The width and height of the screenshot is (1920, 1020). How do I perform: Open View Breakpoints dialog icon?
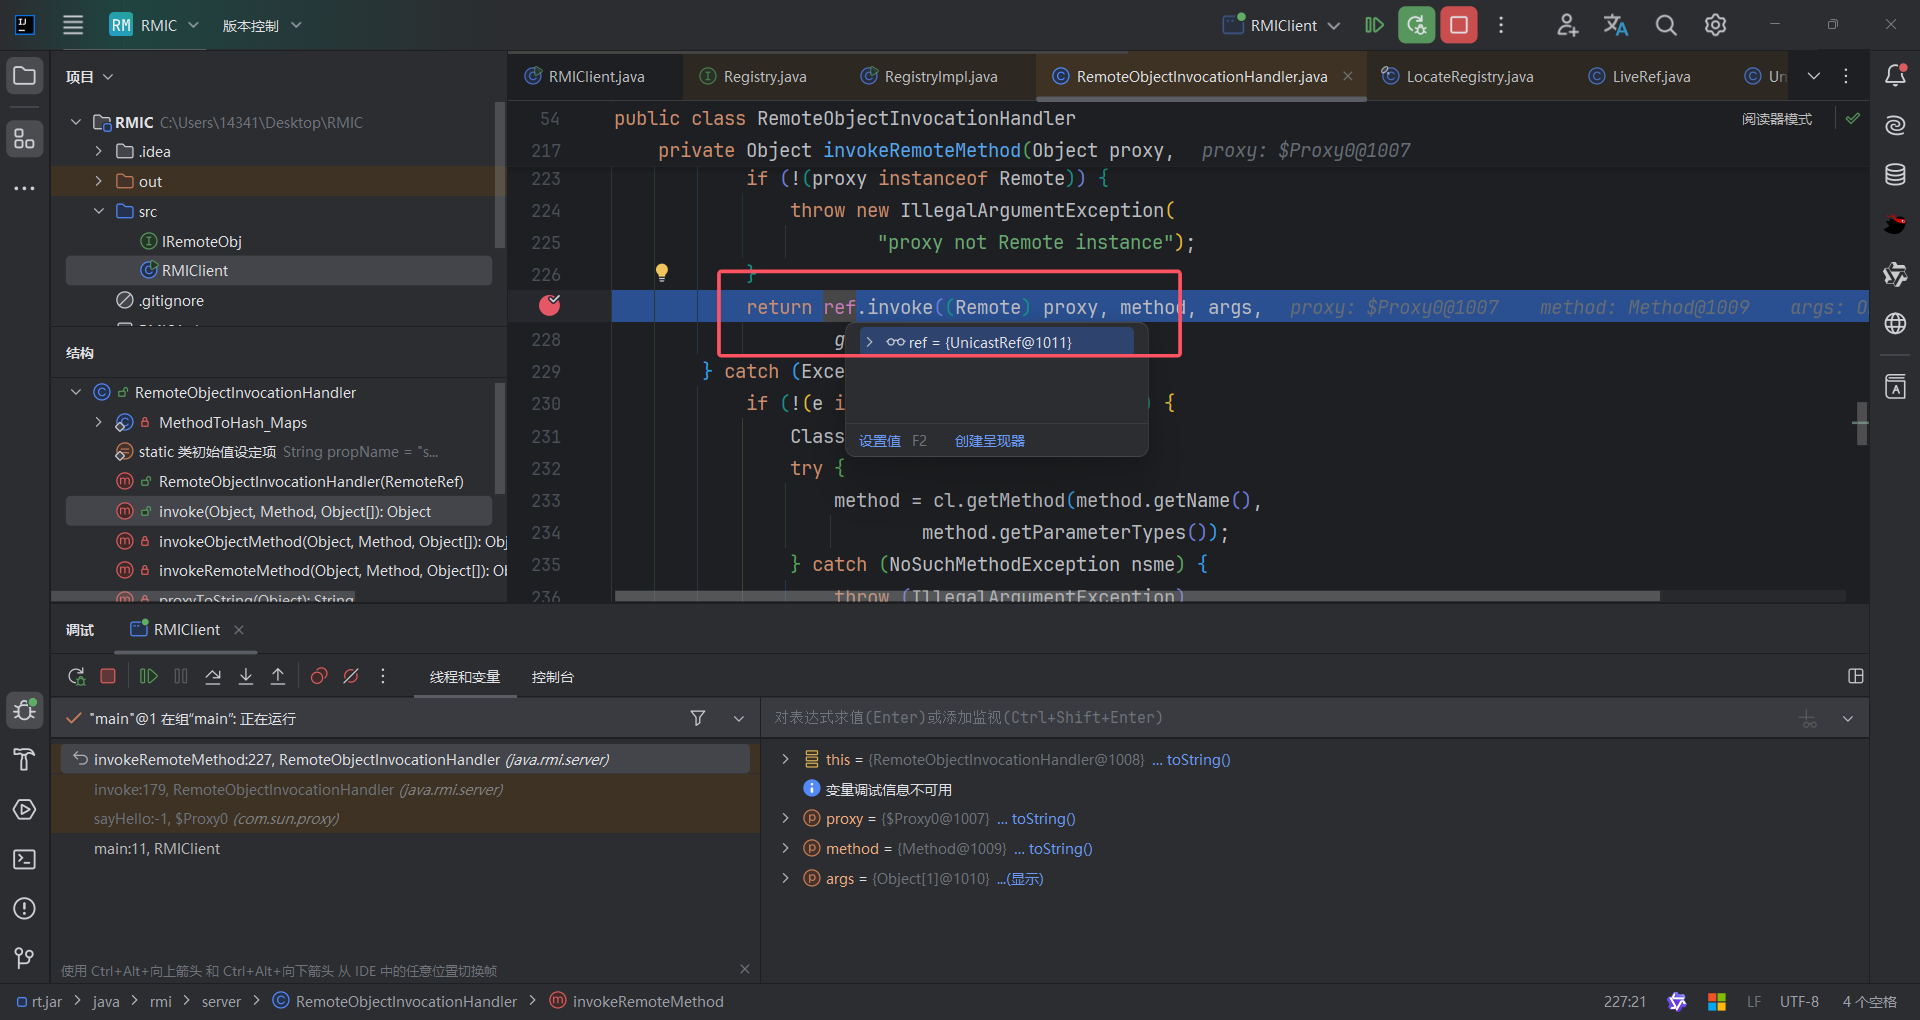pos(319,677)
